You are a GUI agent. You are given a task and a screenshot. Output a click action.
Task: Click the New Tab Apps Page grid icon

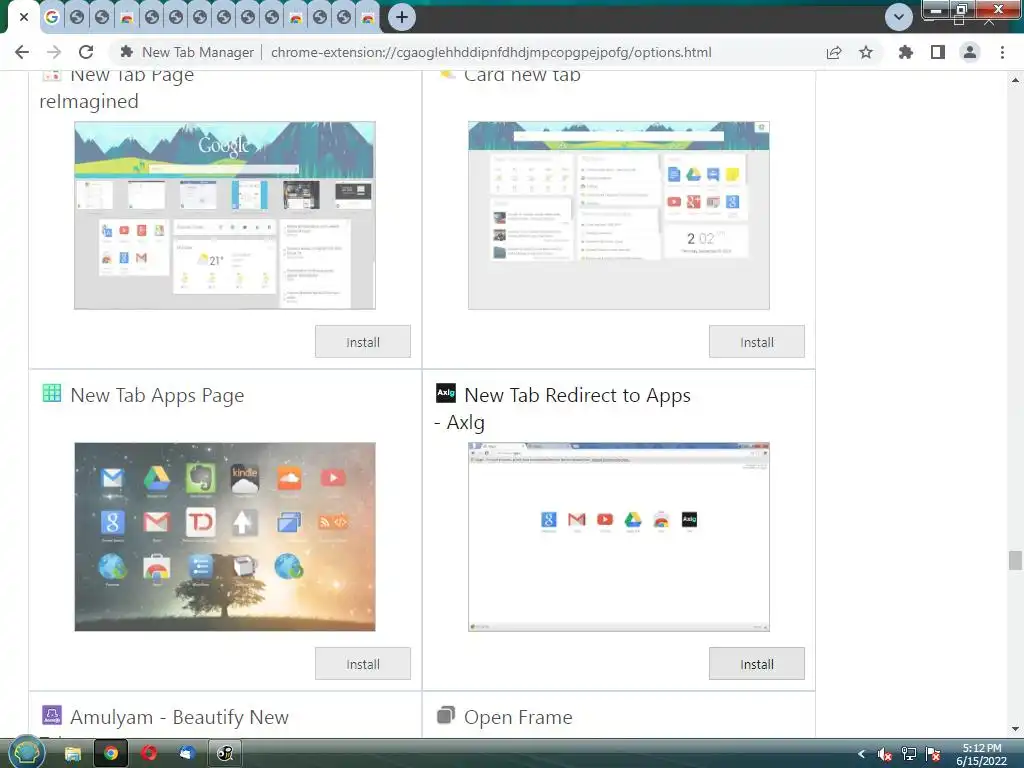coord(52,393)
